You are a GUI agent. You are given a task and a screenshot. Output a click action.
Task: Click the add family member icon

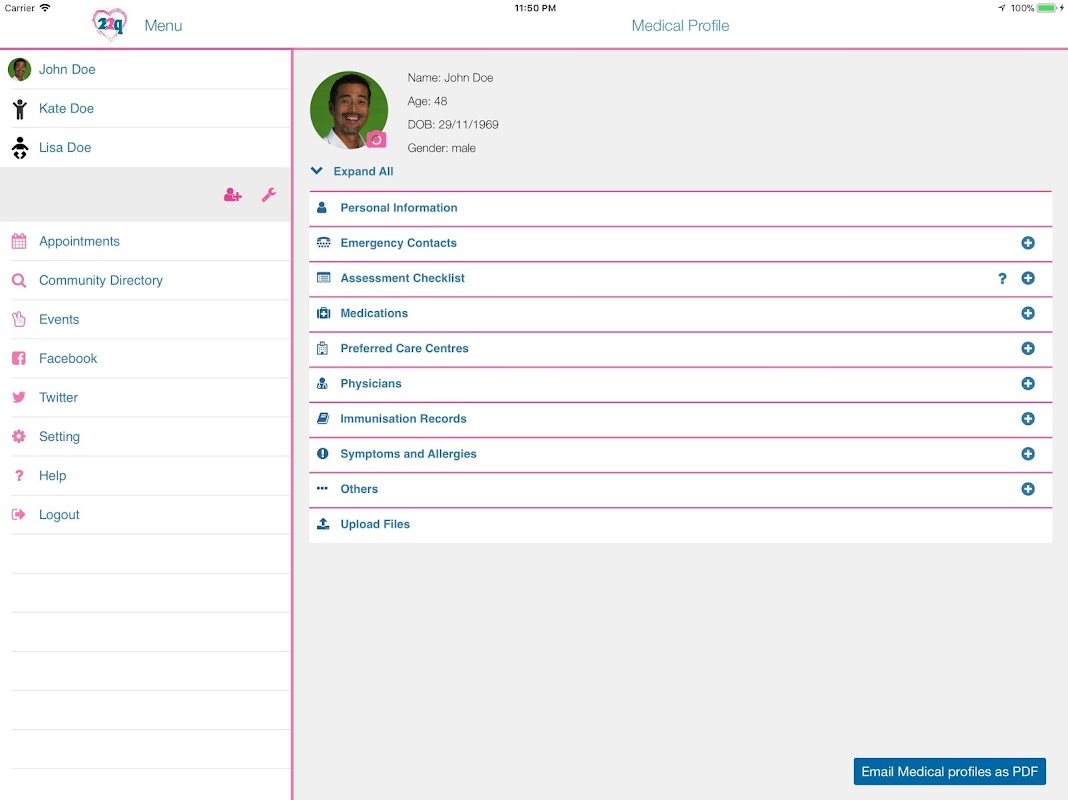coord(233,195)
